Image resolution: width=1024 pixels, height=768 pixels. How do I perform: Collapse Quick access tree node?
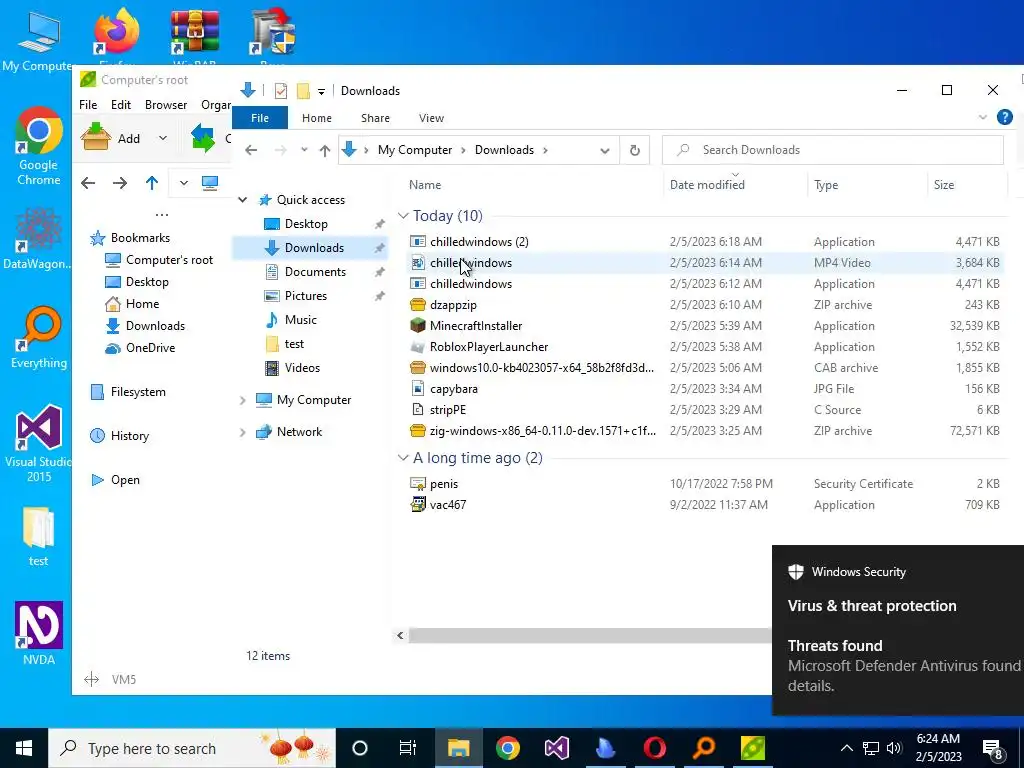click(x=242, y=200)
